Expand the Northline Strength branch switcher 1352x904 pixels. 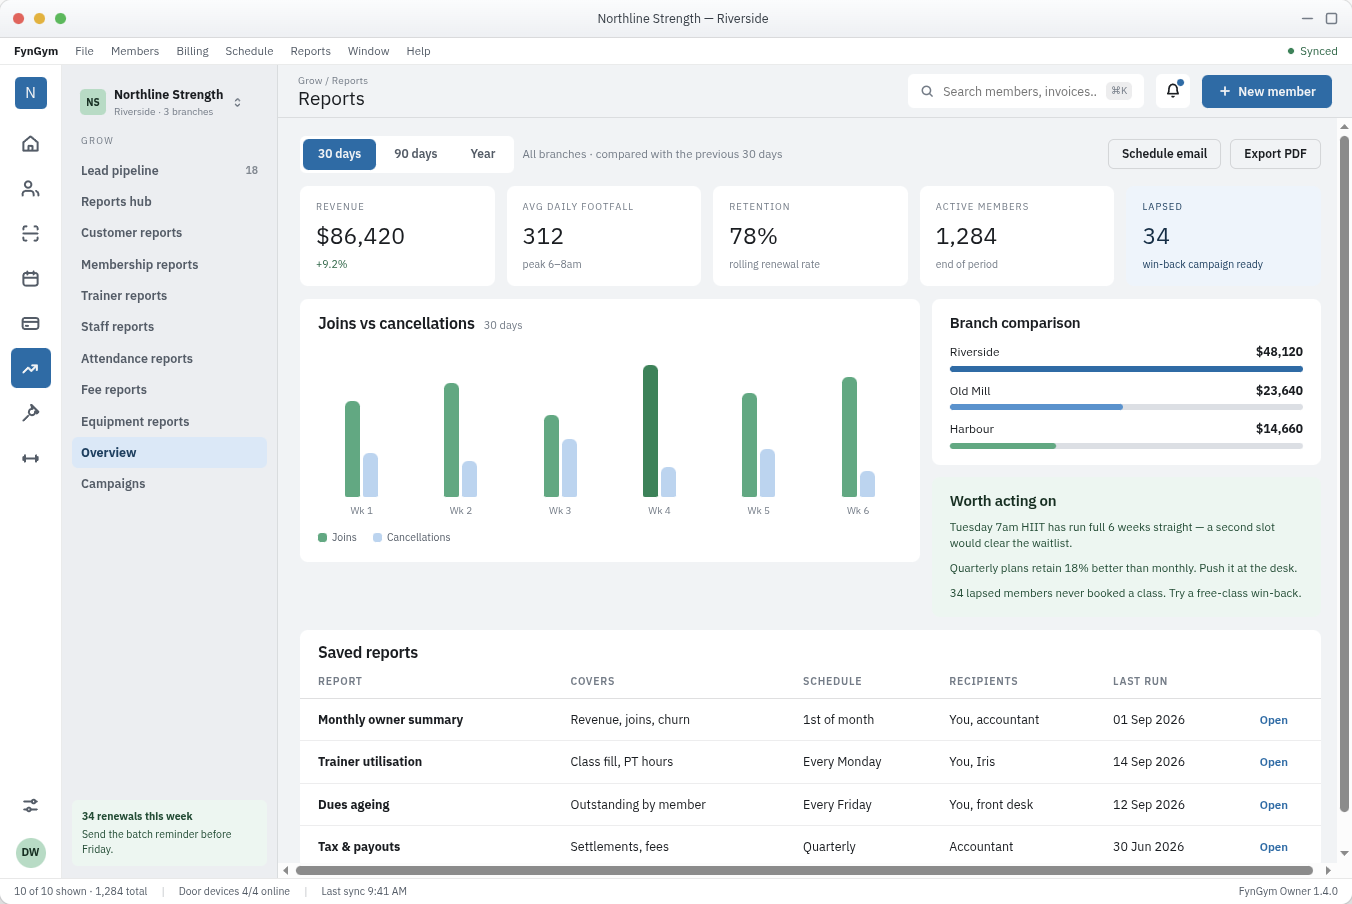click(x=237, y=102)
